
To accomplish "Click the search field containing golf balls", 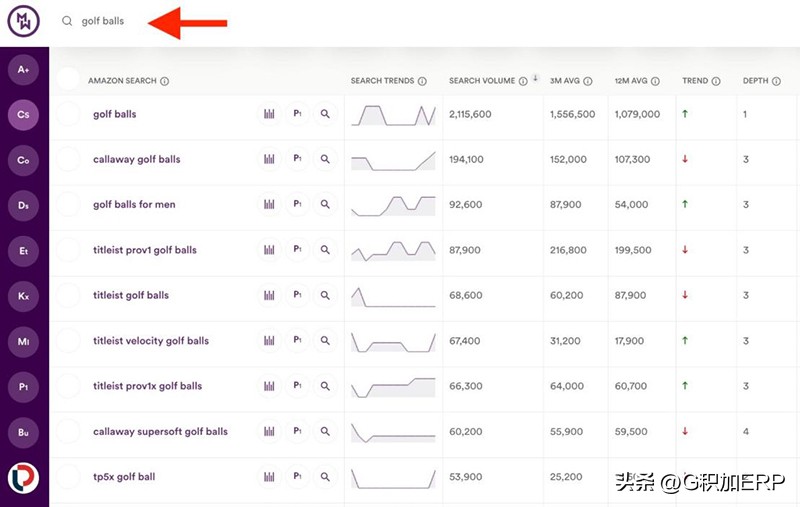I will (103, 21).
